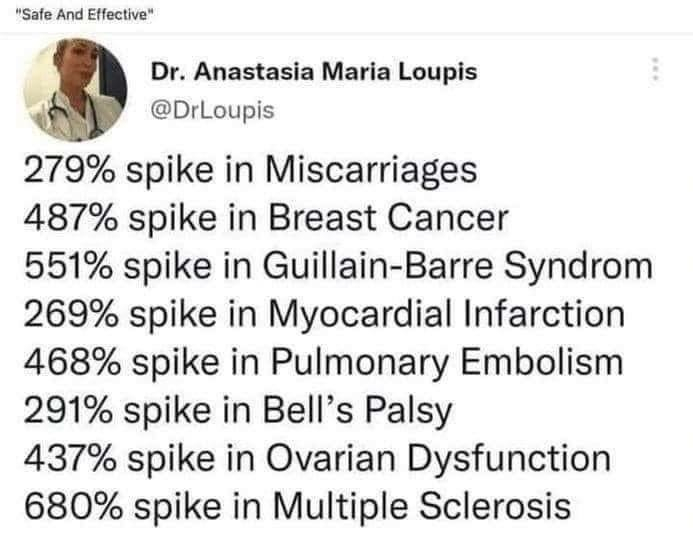This screenshot has width=693, height=540.
Task: Select the Guillain-Barre Syndrom text
Action: (x=458, y=266)
